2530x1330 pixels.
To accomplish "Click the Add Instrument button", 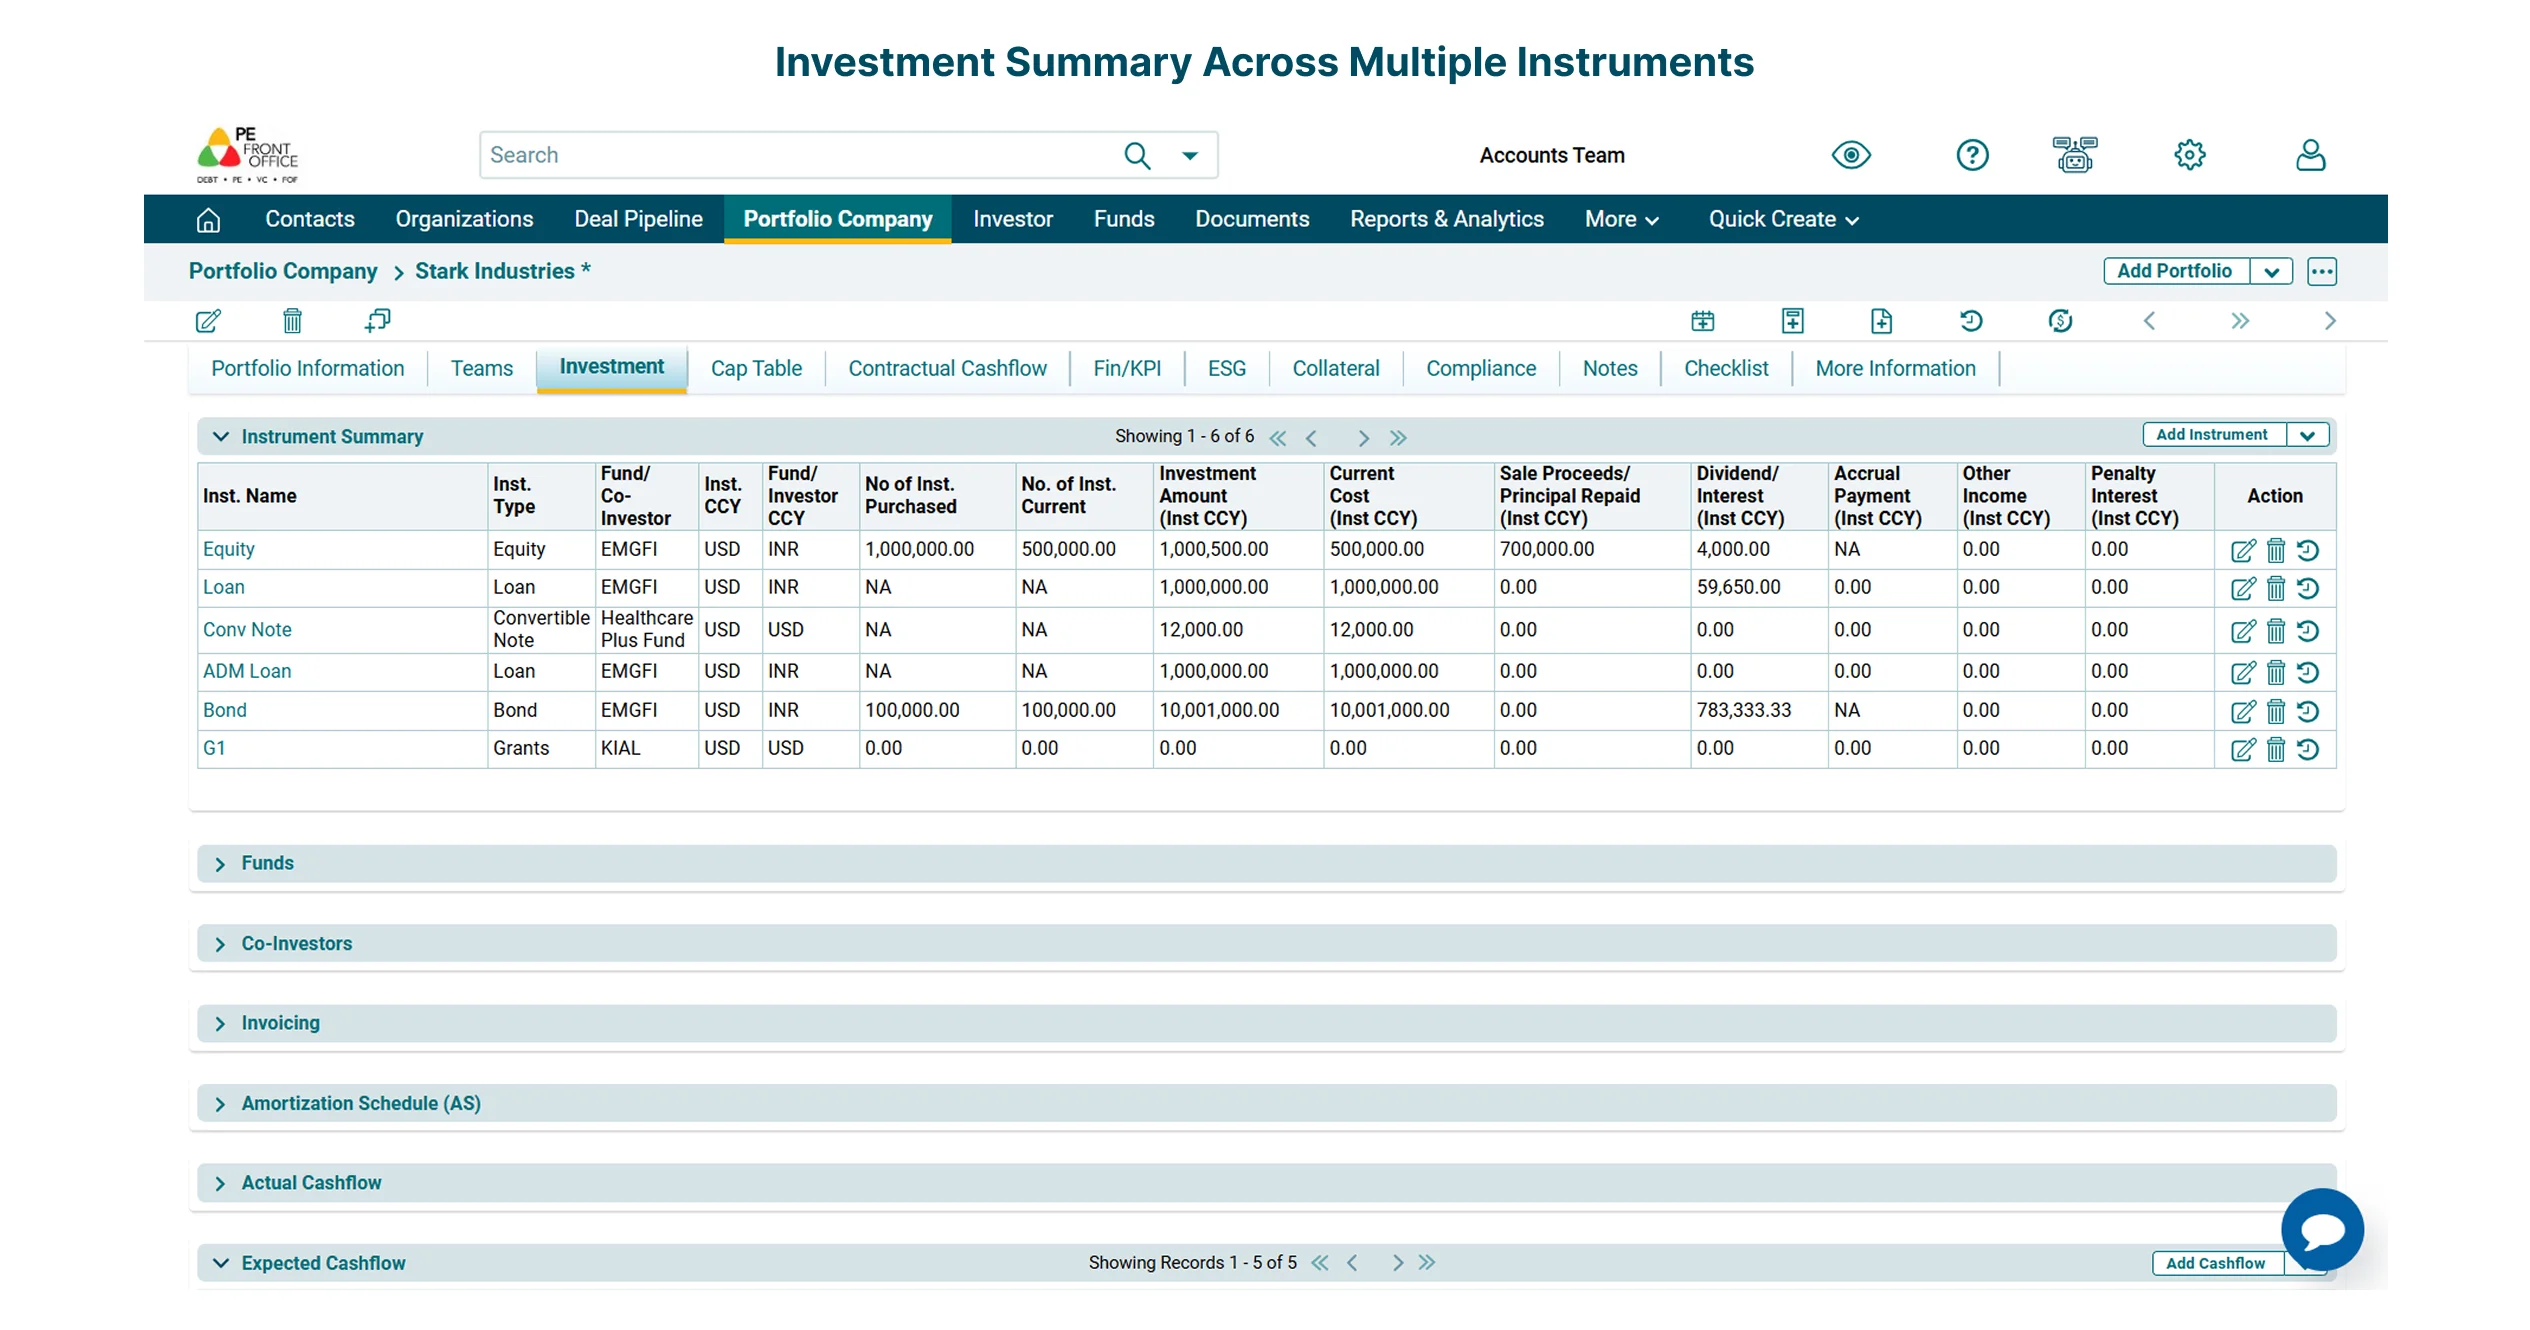I will click(x=2212, y=435).
